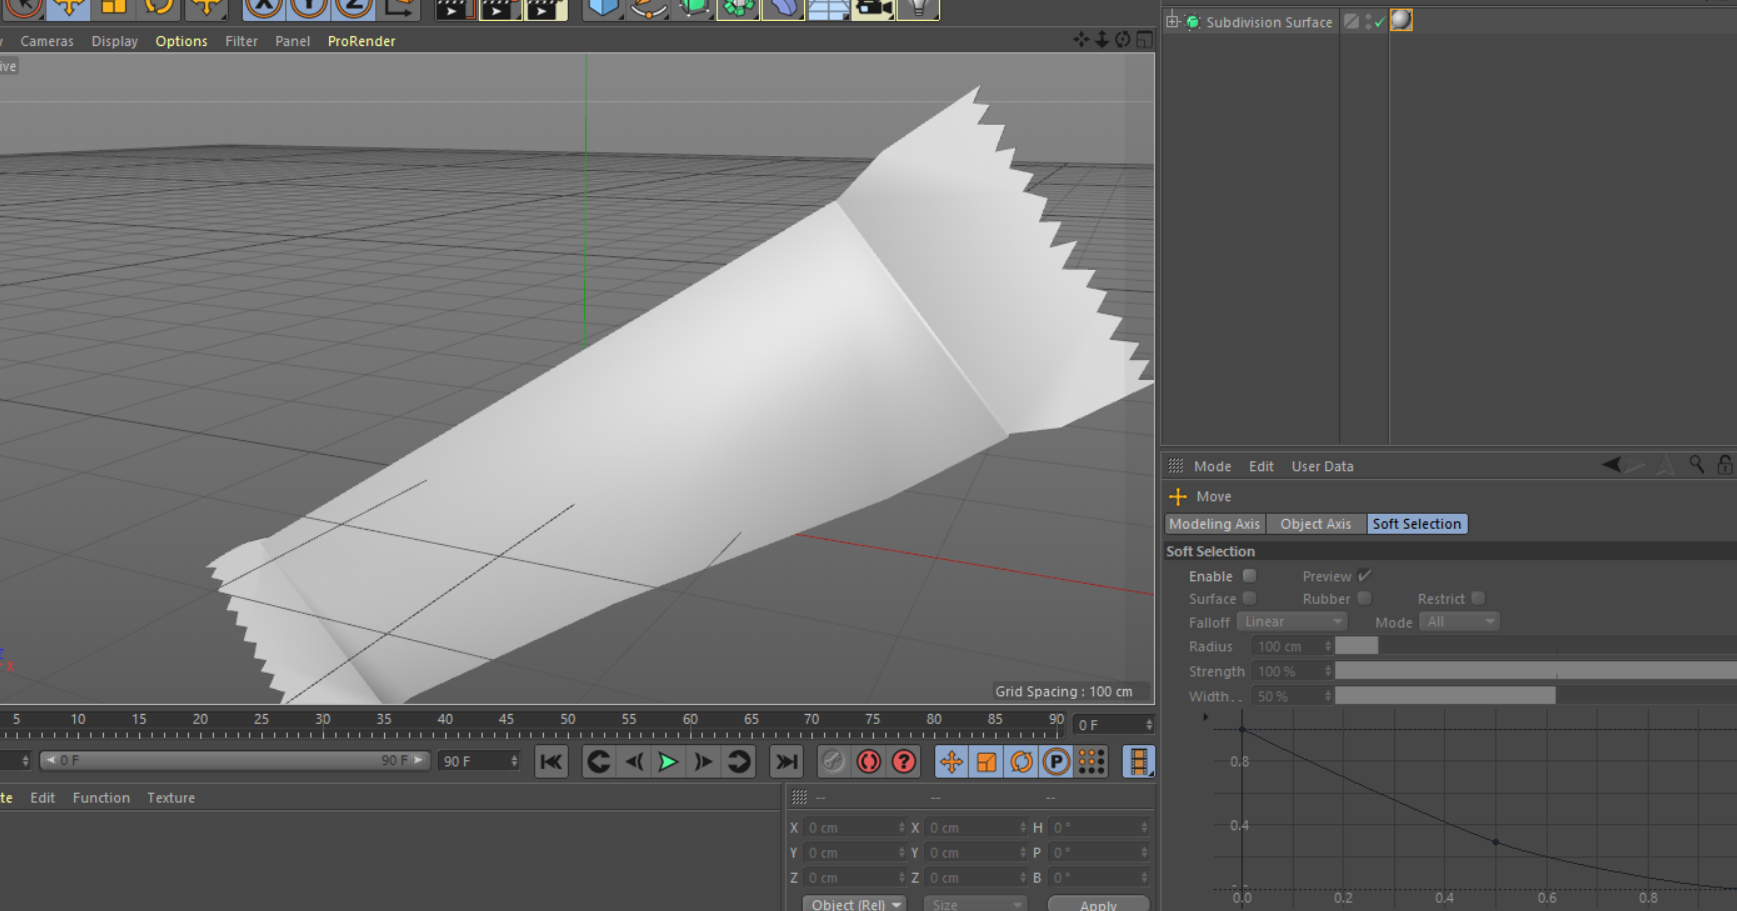The width and height of the screenshot is (1737, 911).
Task: Open ProRender viewport menu
Action: tap(361, 41)
